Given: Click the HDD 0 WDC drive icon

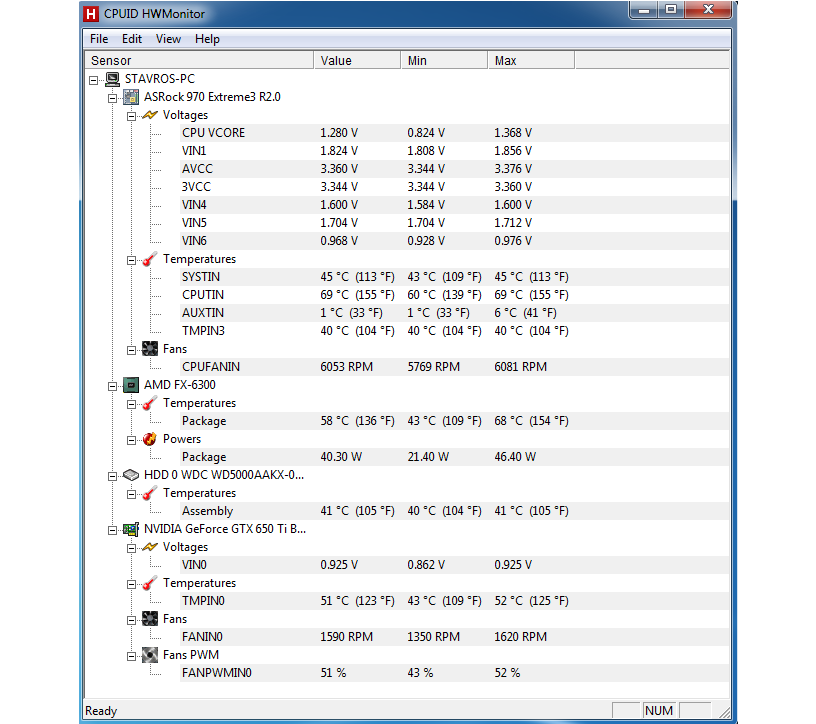Looking at the screenshot, I should tap(131, 475).
